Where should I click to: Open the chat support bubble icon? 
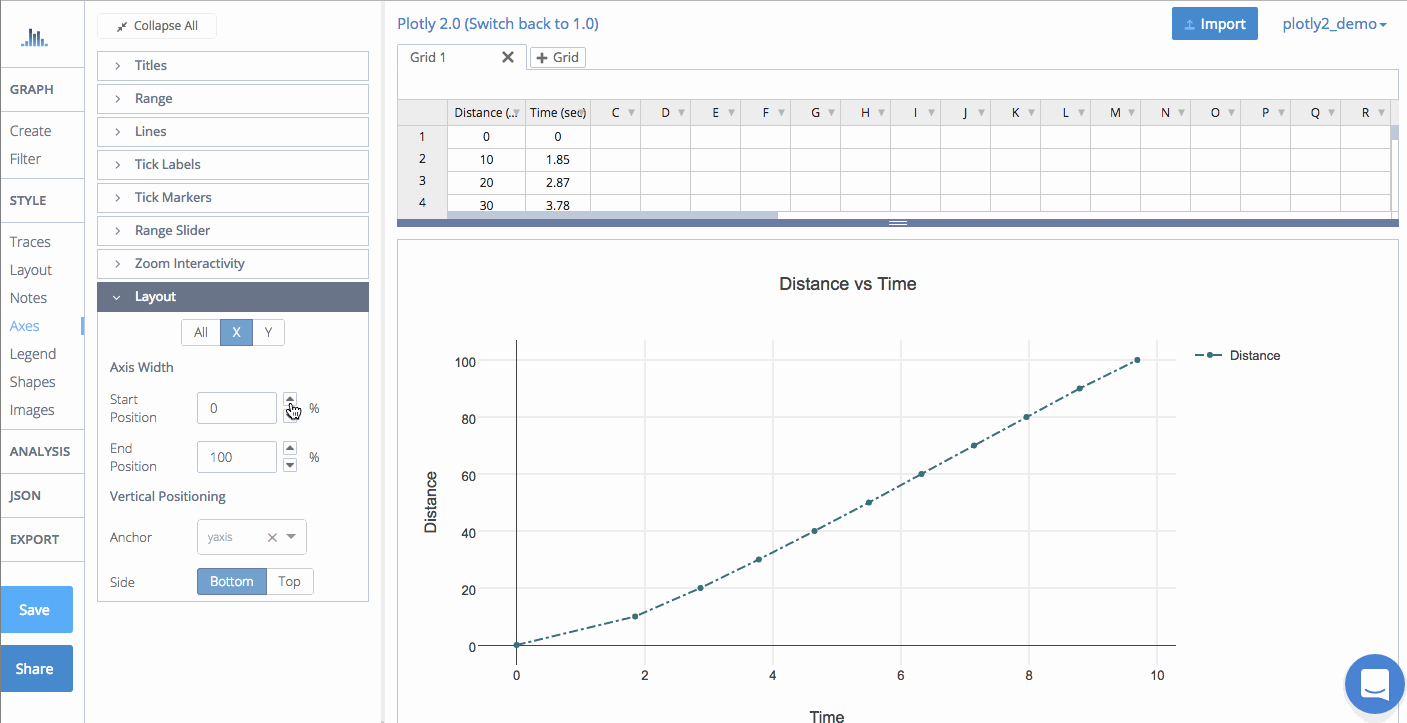tap(1375, 684)
